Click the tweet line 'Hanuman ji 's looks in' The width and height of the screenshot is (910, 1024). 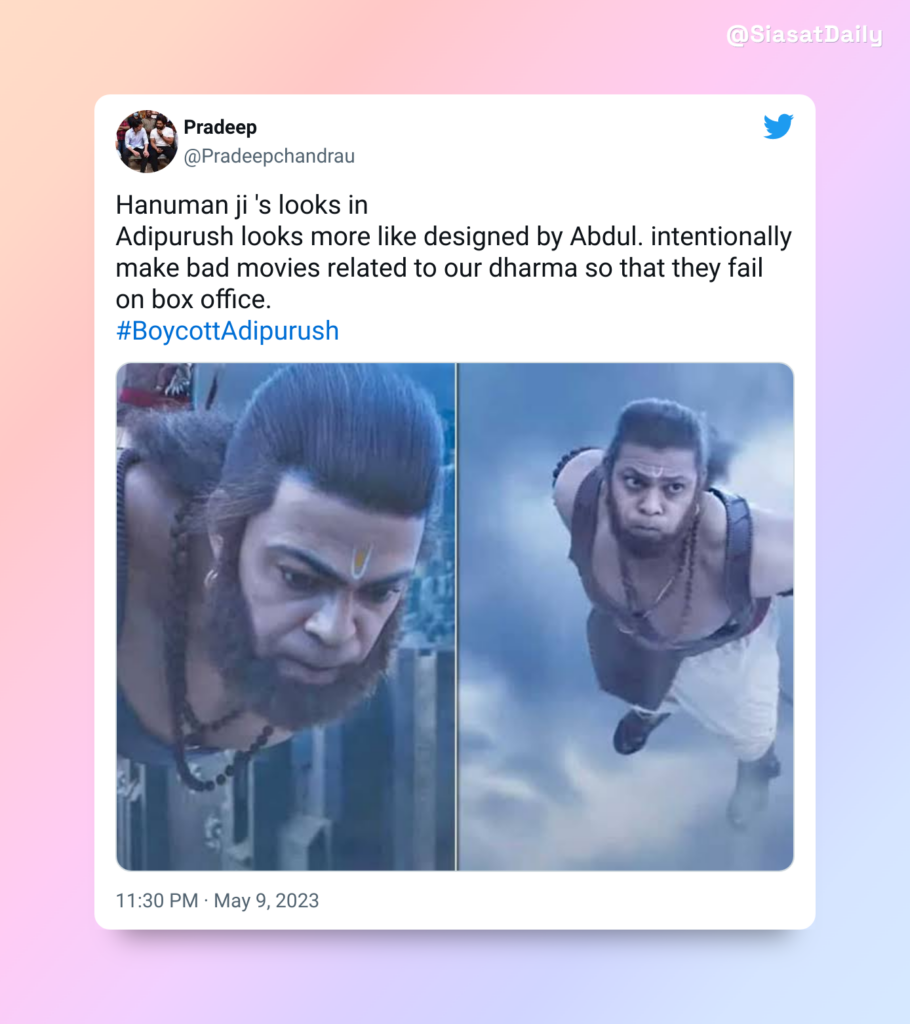pyautogui.click(x=242, y=205)
